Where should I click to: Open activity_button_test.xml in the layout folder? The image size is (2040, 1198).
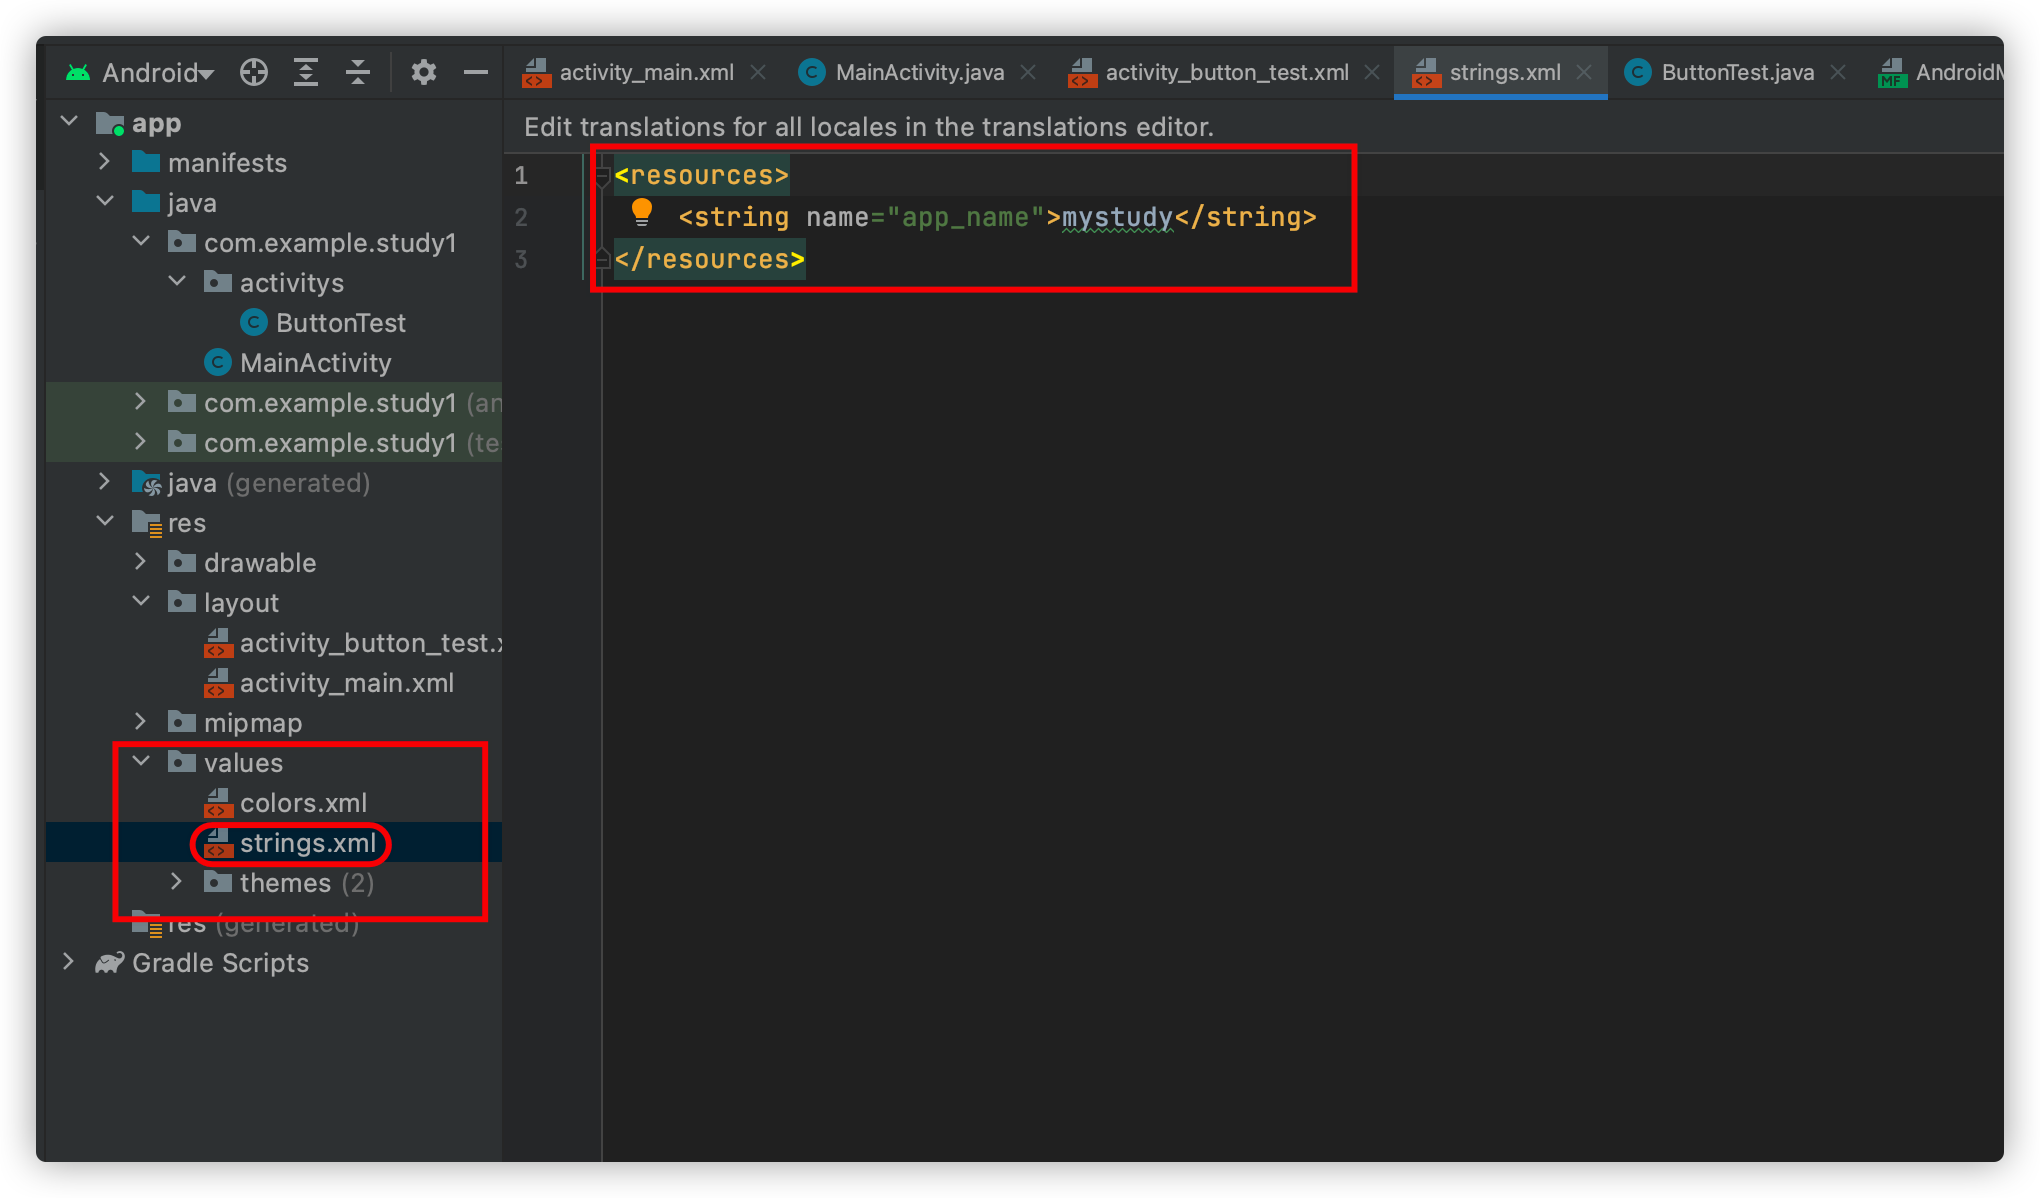370,643
